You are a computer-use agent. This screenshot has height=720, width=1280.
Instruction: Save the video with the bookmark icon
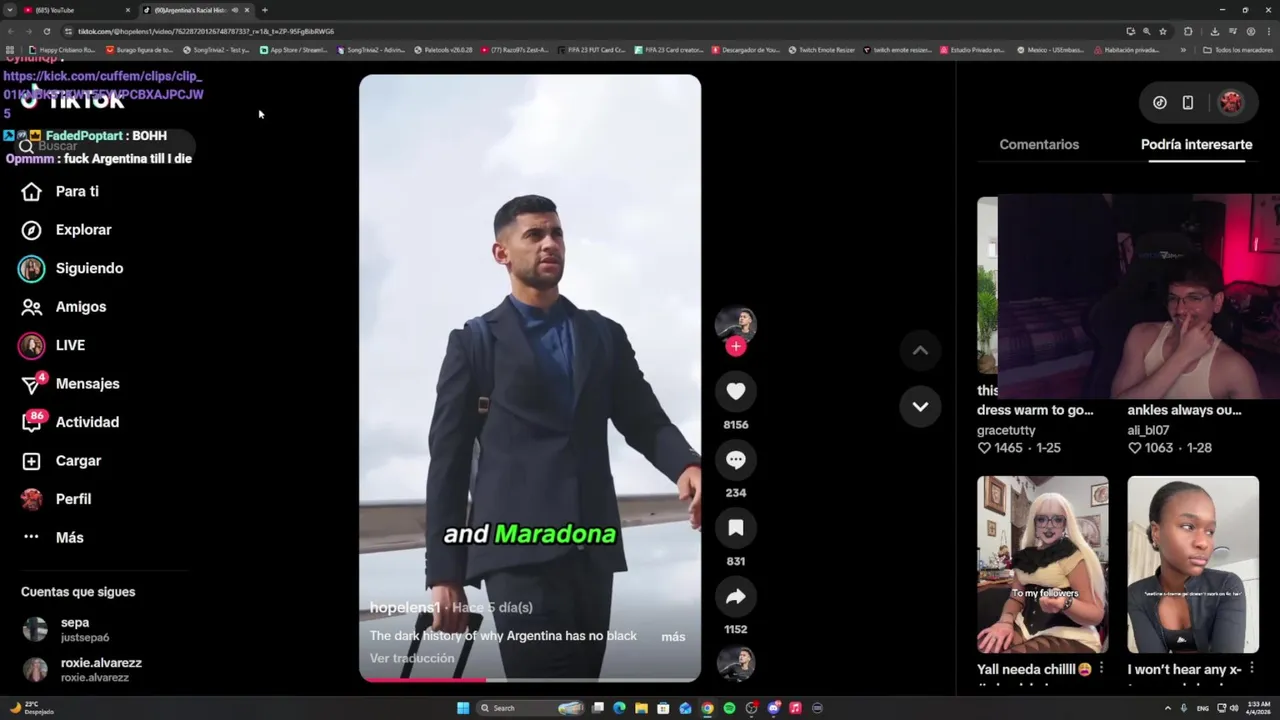(736, 528)
